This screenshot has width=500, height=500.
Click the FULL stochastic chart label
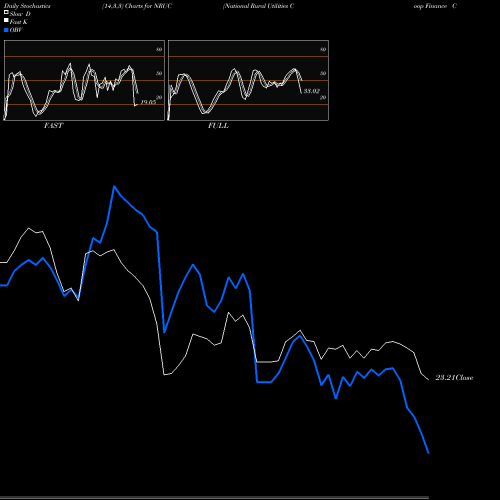point(218,126)
